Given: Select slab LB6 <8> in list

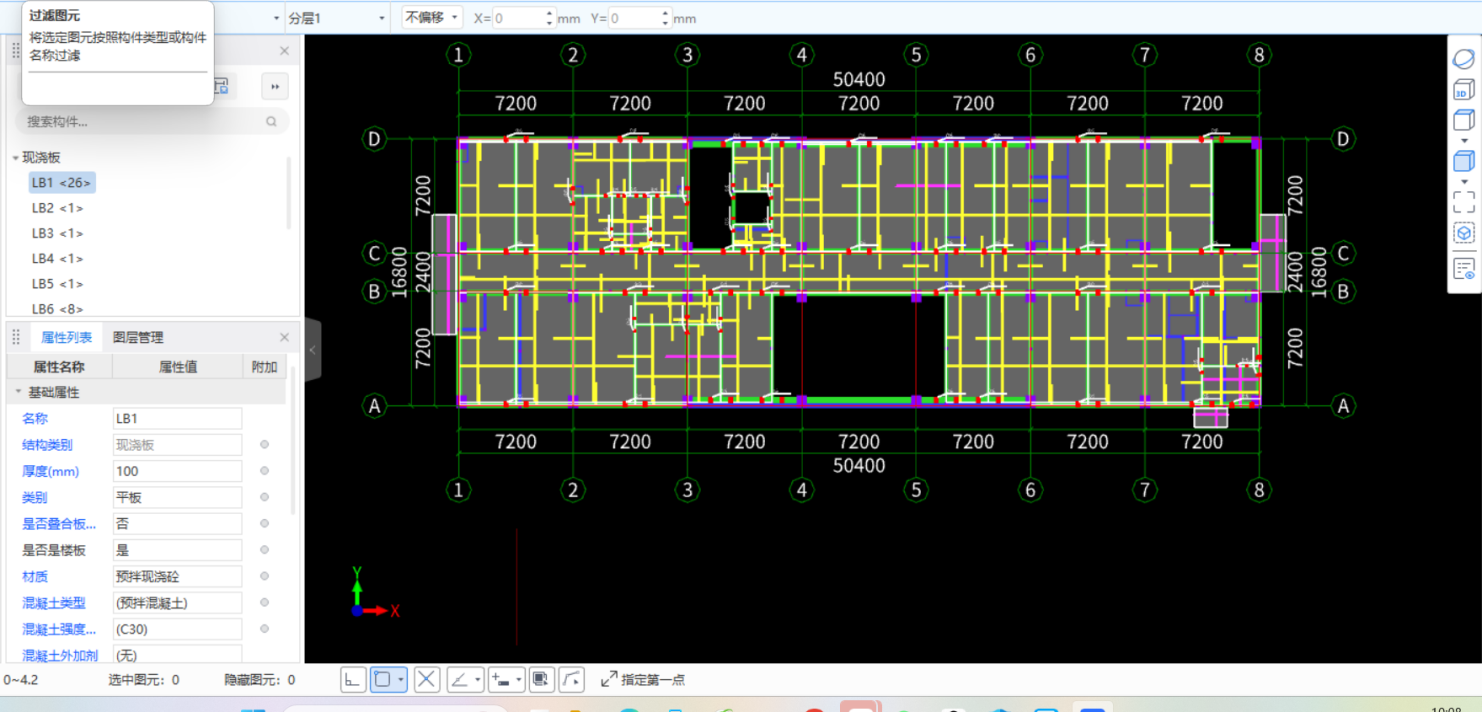Looking at the screenshot, I should [x=57, y=309].
